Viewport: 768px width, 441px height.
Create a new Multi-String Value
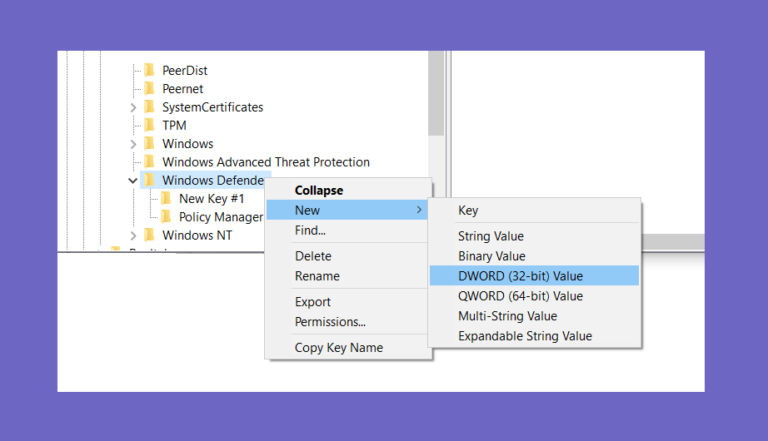point(534,316)
